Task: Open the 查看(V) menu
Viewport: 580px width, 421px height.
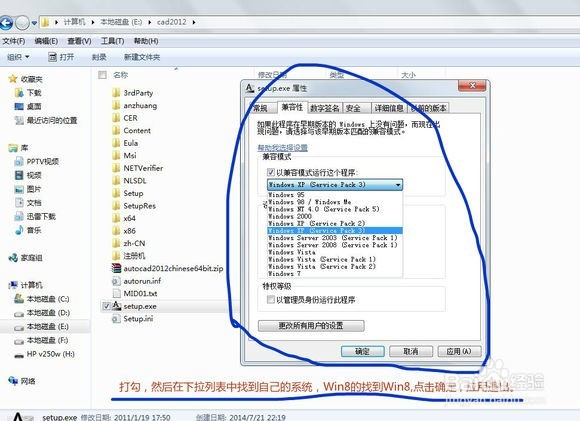Action: (79, 41)
